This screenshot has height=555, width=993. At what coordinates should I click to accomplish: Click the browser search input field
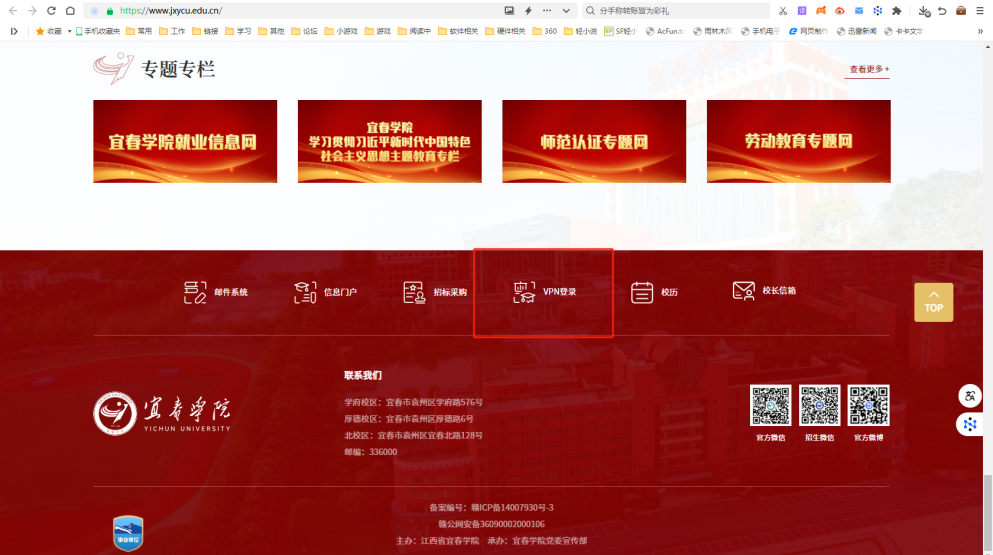click(x=680, y=10)
